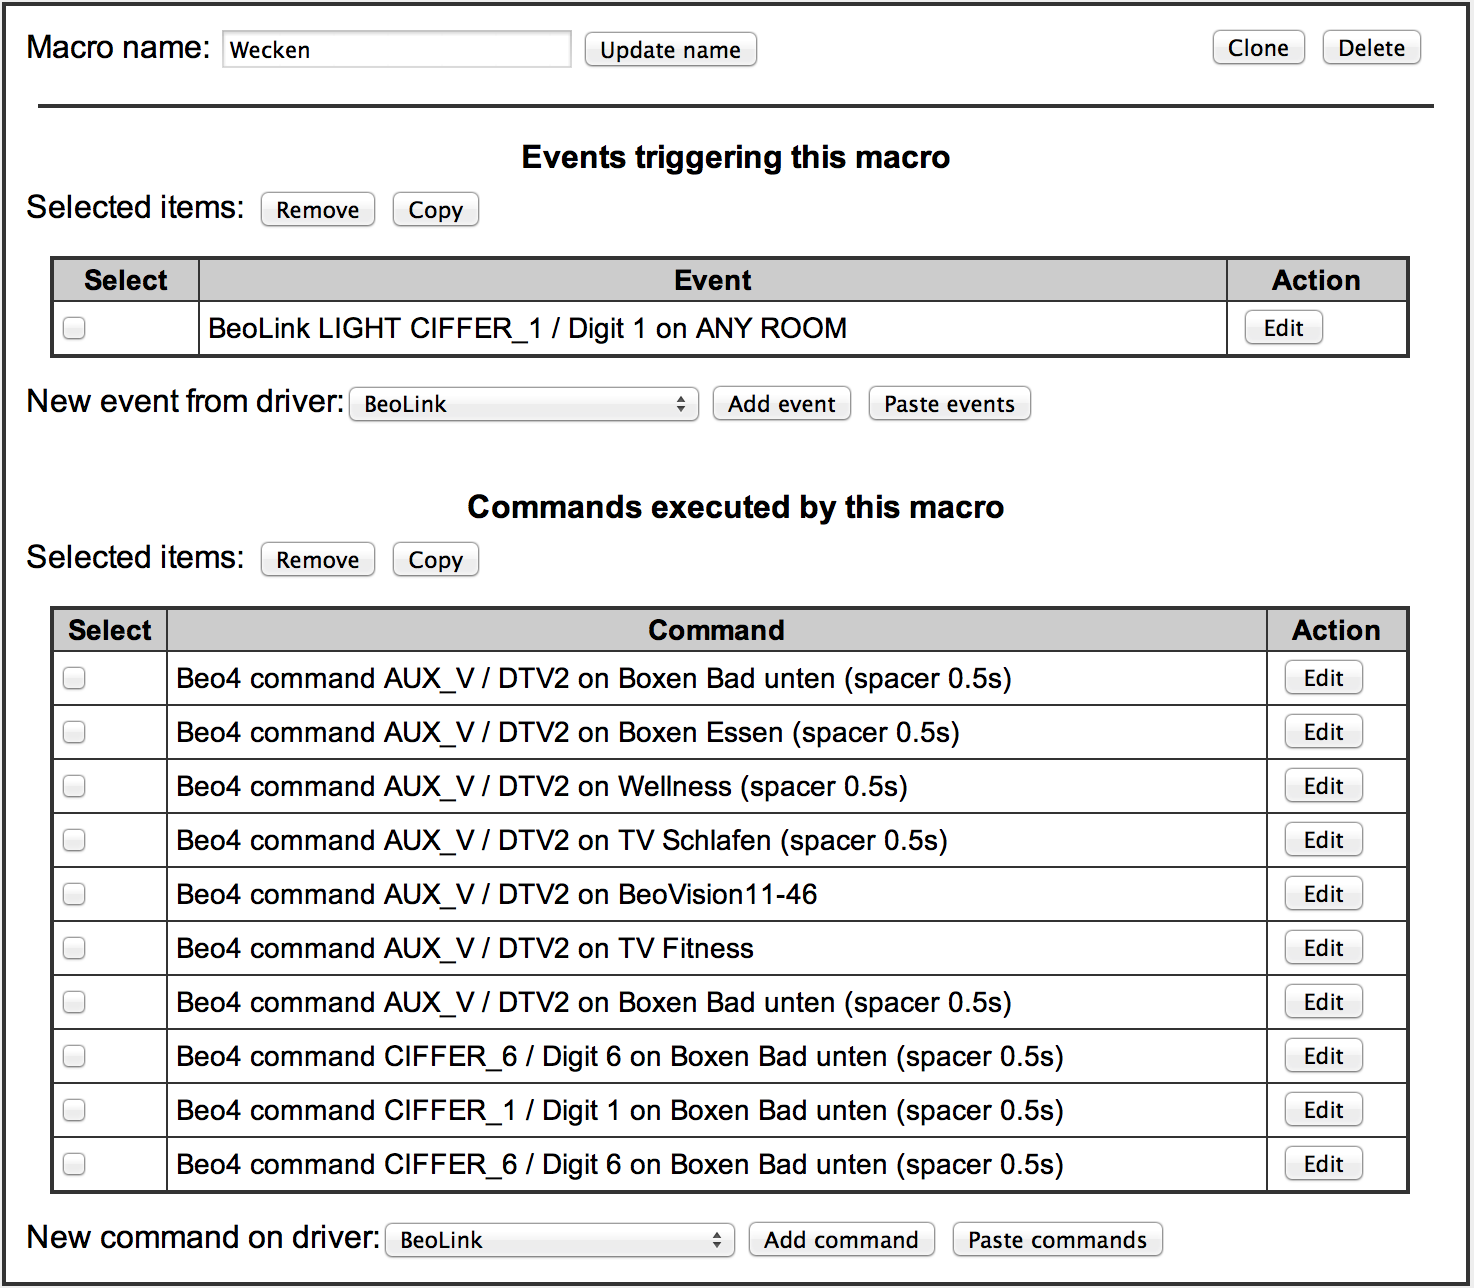Clone this macro
The image size is (1474, 1288).
[x=1258, y=48]
